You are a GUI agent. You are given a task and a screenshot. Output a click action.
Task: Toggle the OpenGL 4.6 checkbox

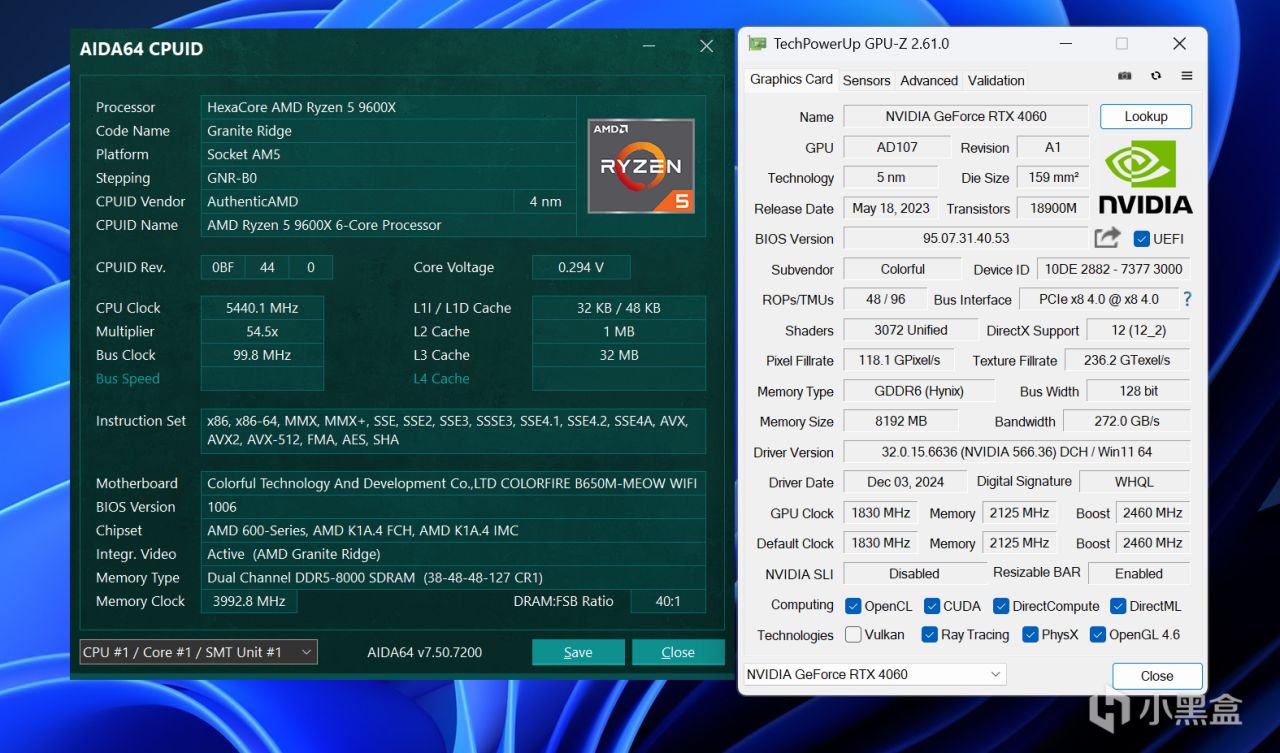pyautogui.click(x=1097, y=634)
